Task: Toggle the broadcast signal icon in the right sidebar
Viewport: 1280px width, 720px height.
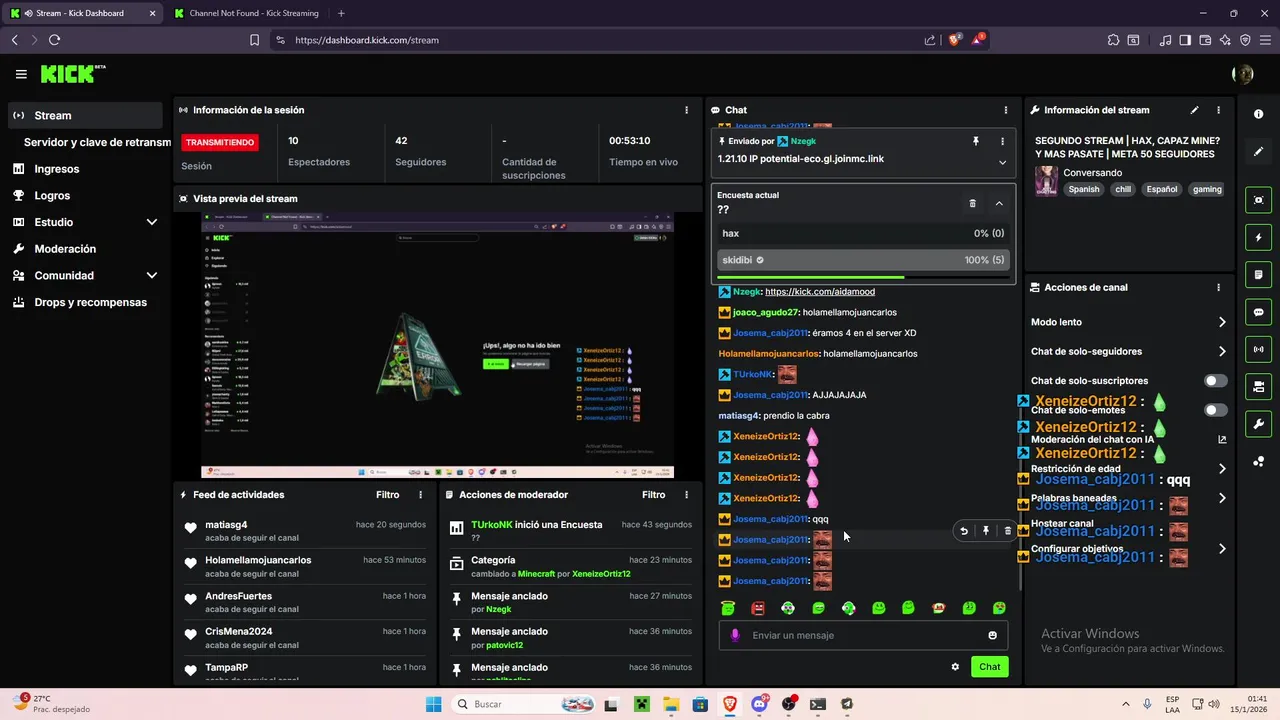Action: click(1258, 349)
